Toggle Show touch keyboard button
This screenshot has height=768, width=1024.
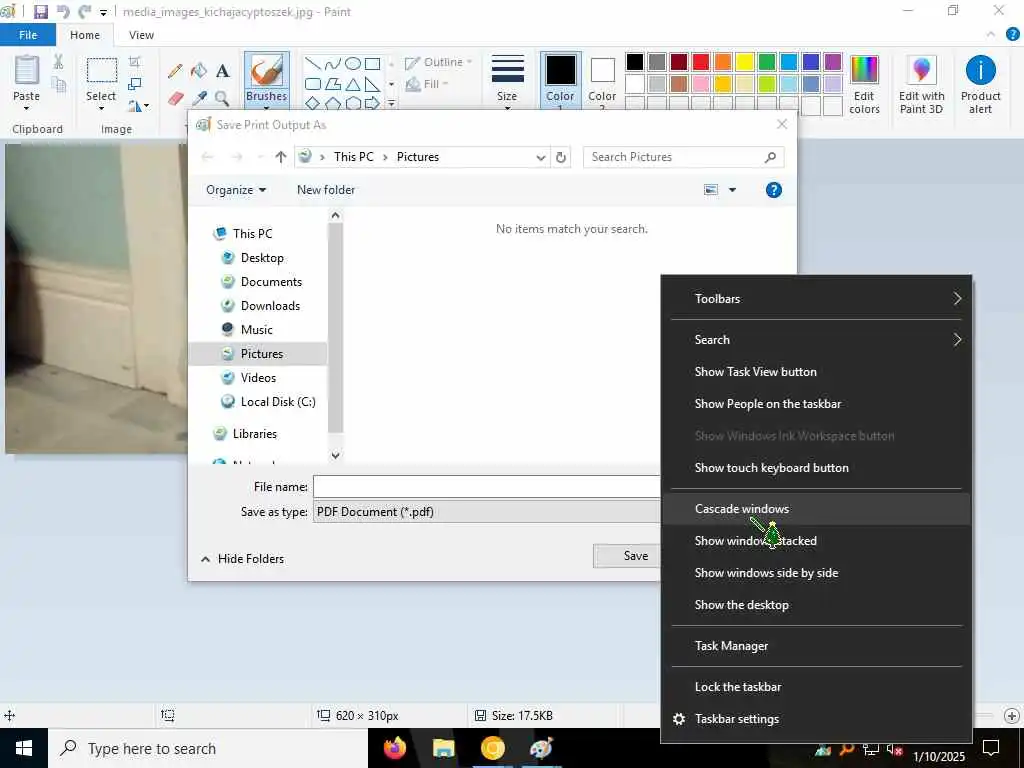pyautogui.click(x=816, y=468)
